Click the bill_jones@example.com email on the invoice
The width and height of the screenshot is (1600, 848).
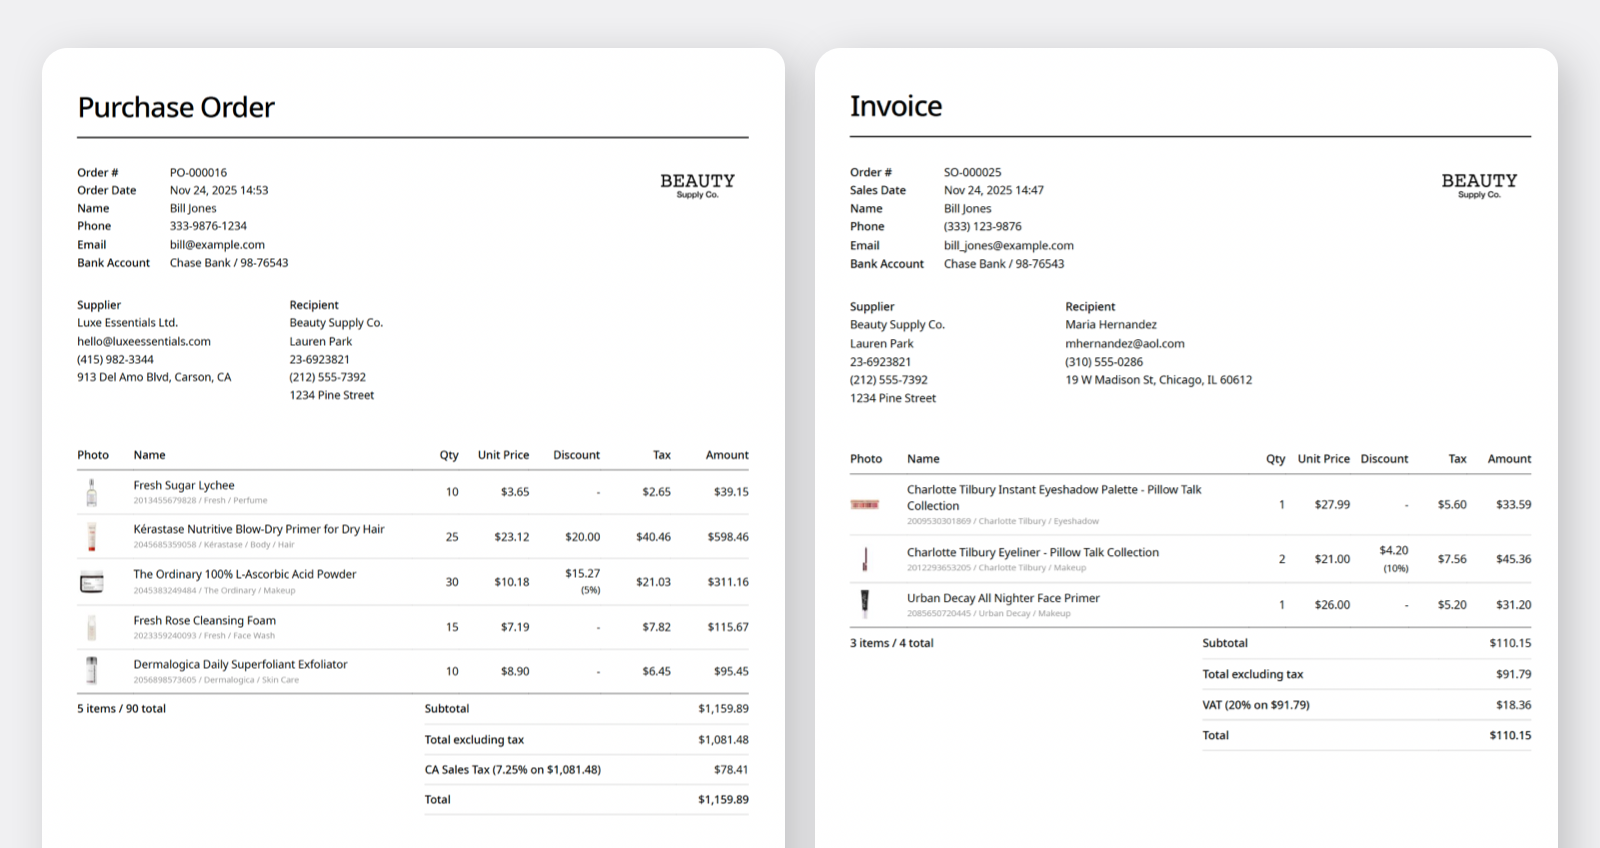pos(1008,245)
